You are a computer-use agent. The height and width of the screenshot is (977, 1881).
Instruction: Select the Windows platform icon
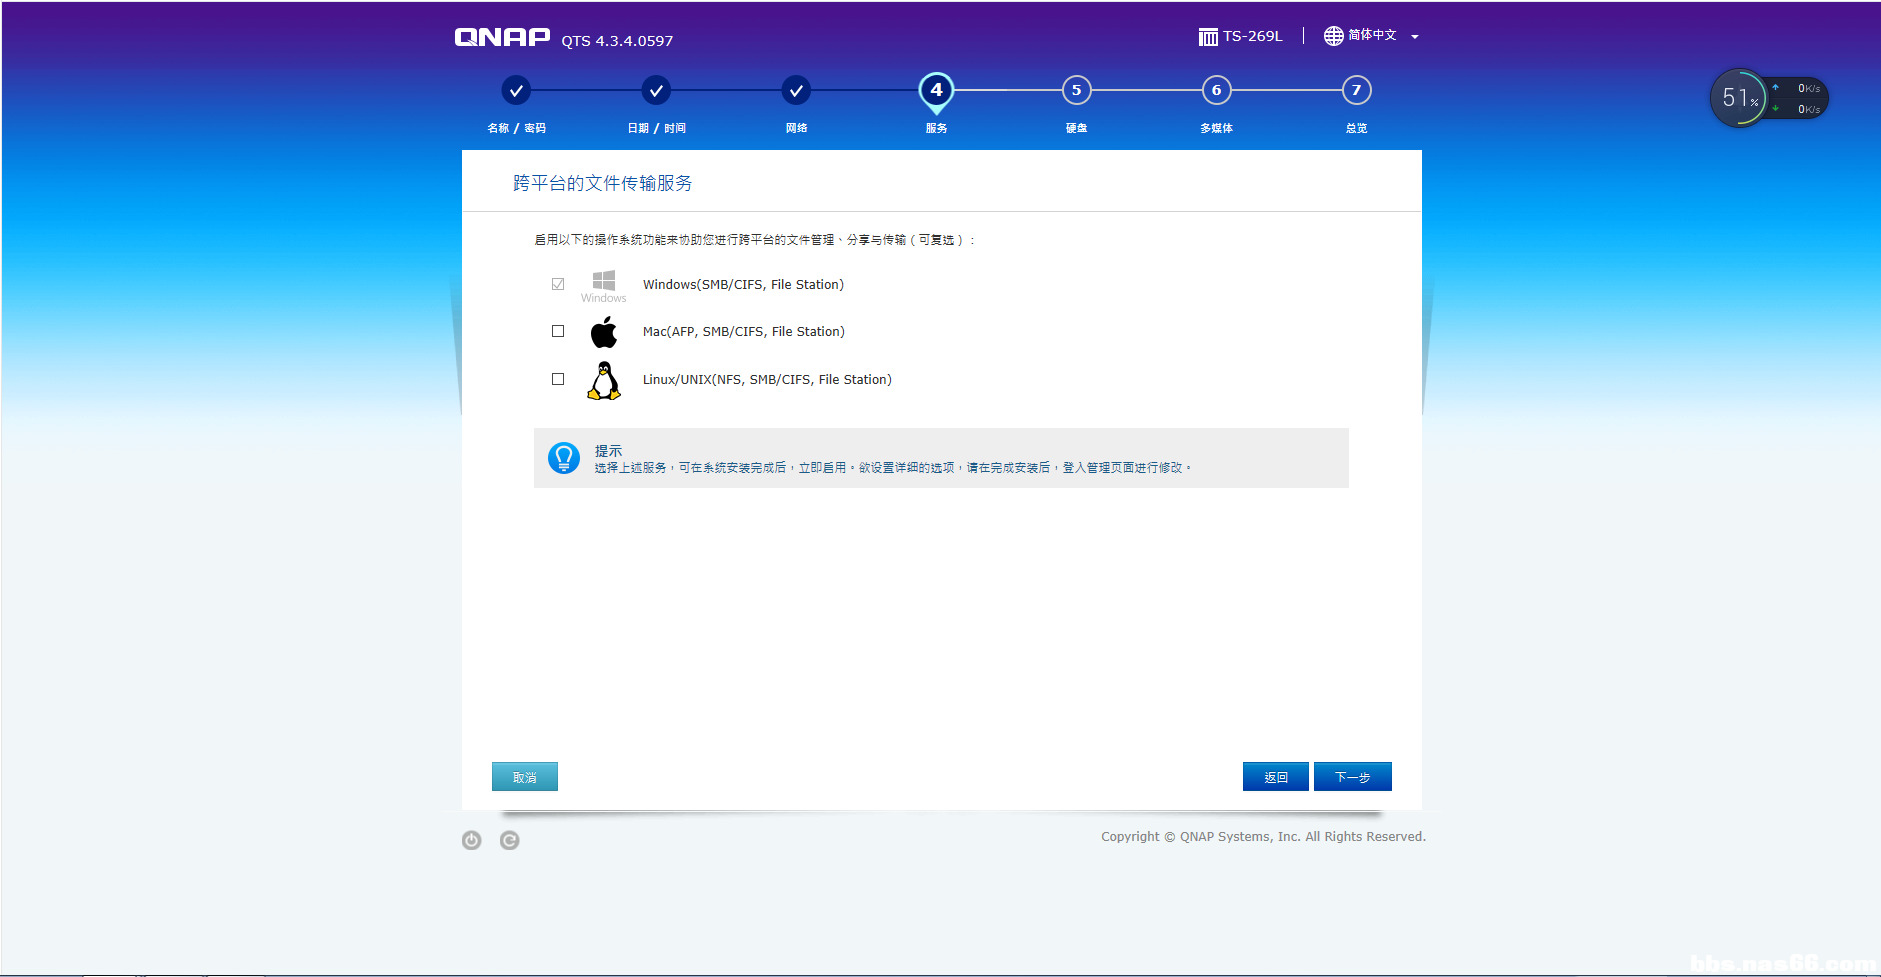[604, 284]
